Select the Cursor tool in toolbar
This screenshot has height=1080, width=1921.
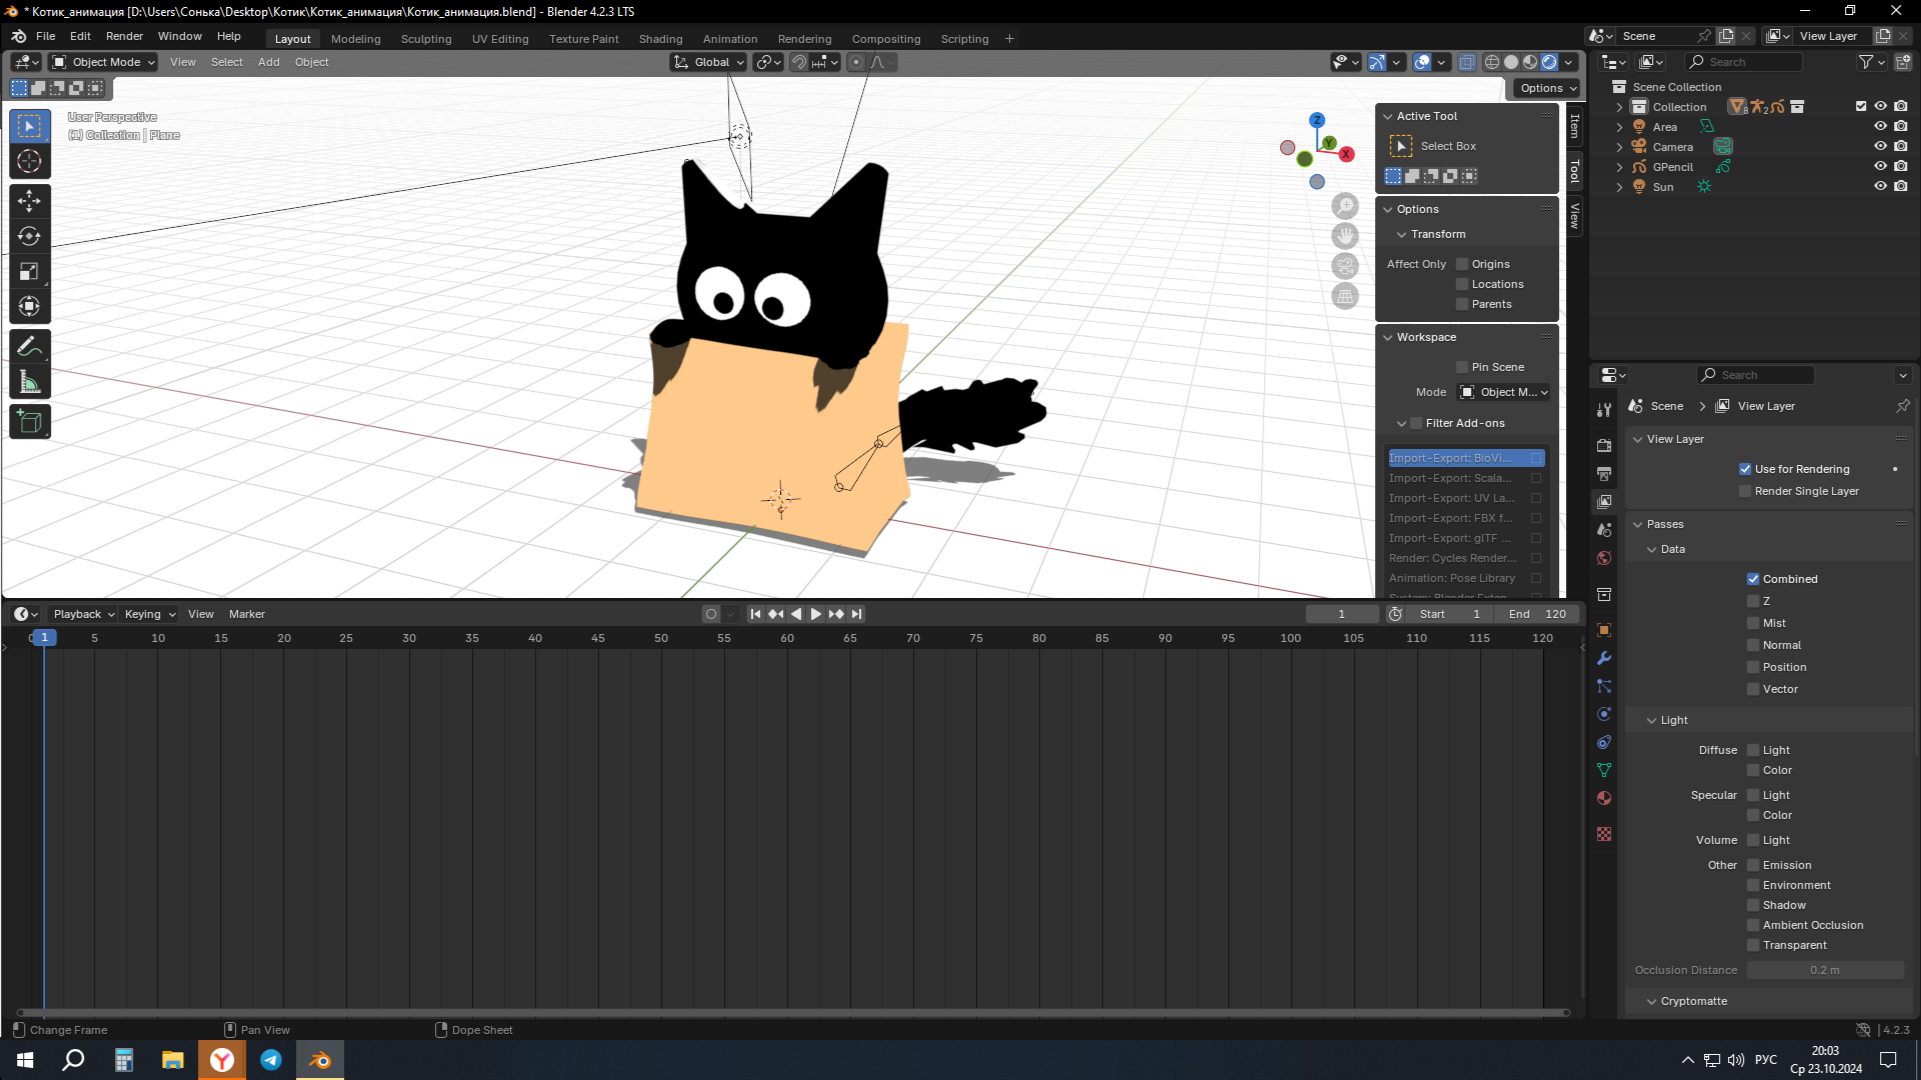pos(29,161)
